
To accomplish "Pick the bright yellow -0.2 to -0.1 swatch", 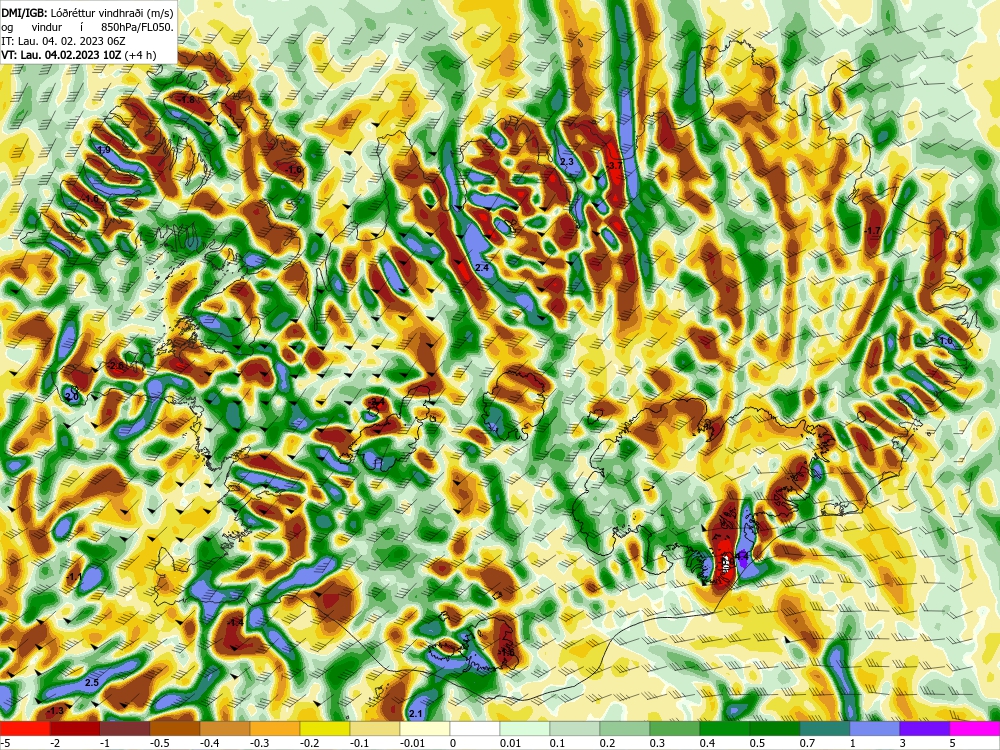I will pos(325,728).
